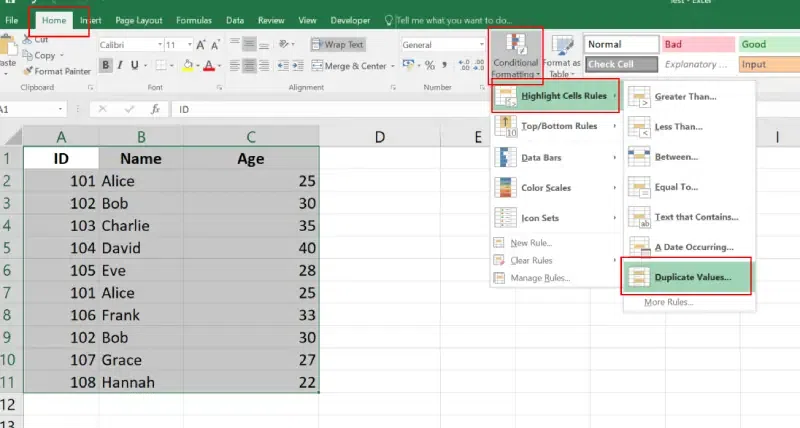The height and width of the screenshot is (428, 800).
Task: Set Middle Align vertical alignment
Action: 249,44
